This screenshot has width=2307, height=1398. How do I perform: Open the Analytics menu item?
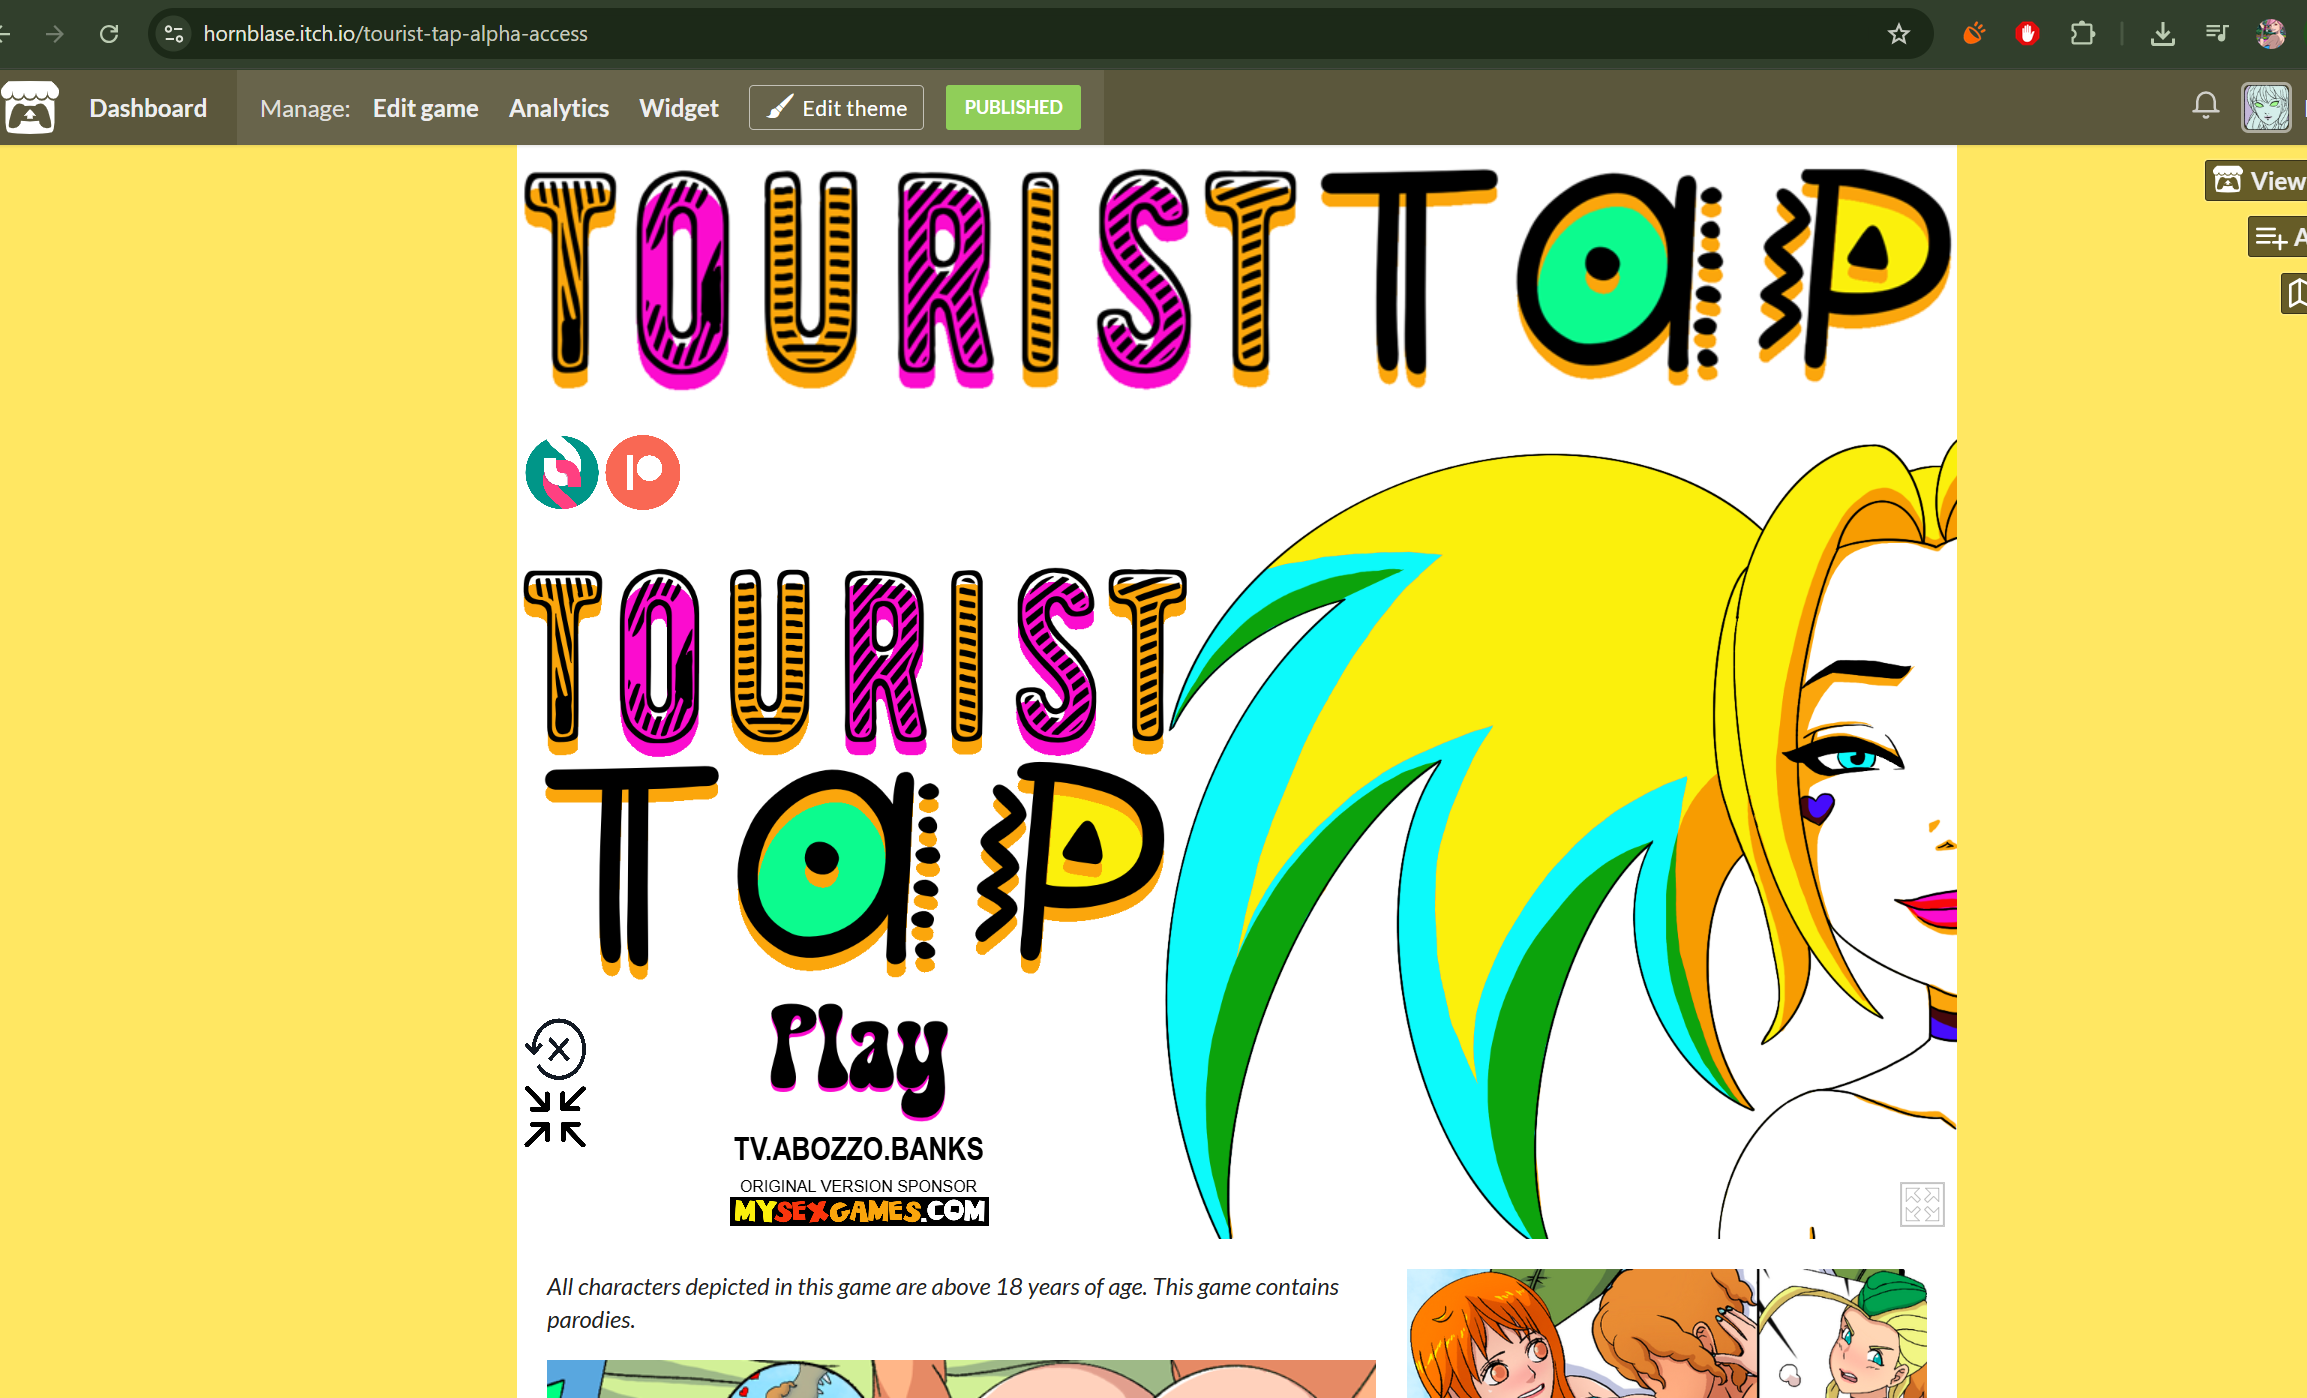(x=558, y=108)
